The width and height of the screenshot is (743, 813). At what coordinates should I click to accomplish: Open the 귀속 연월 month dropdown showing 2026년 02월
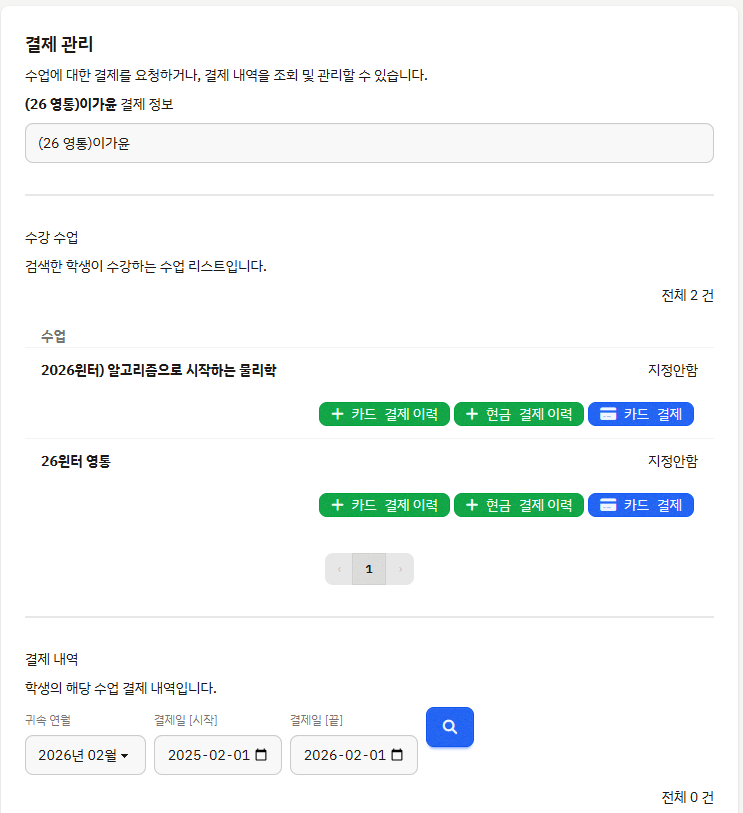coord(85,755)
